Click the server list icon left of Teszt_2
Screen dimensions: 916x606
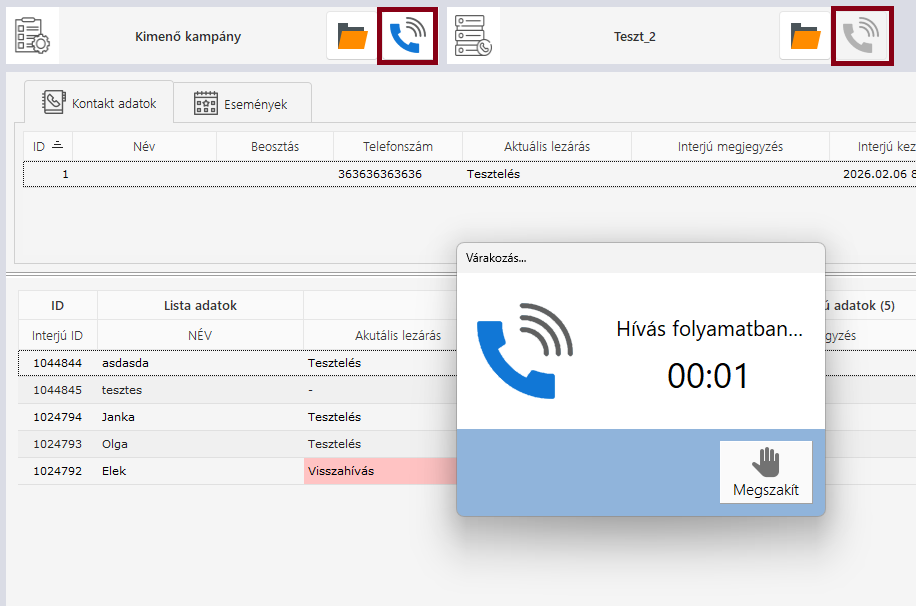473,36
